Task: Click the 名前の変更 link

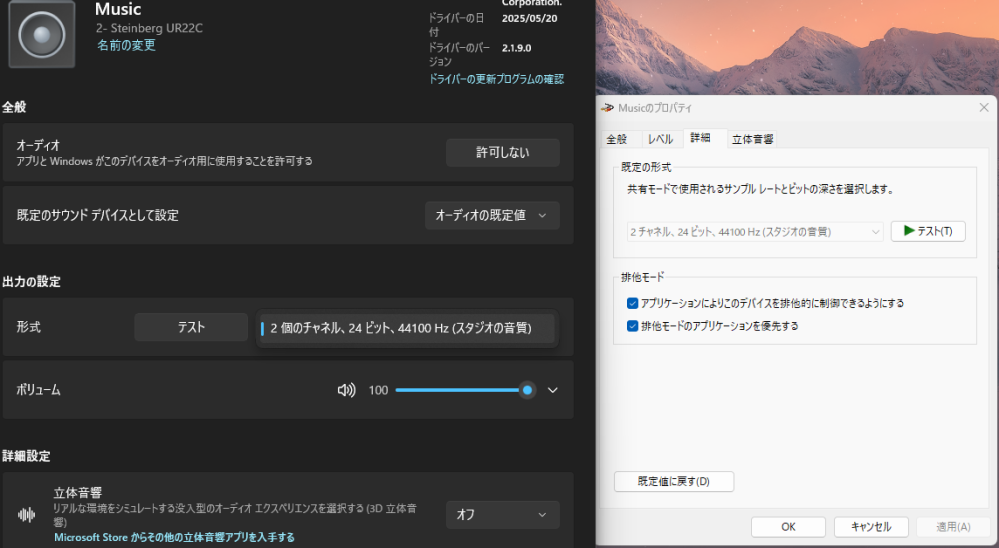Action: pos(126,45)
